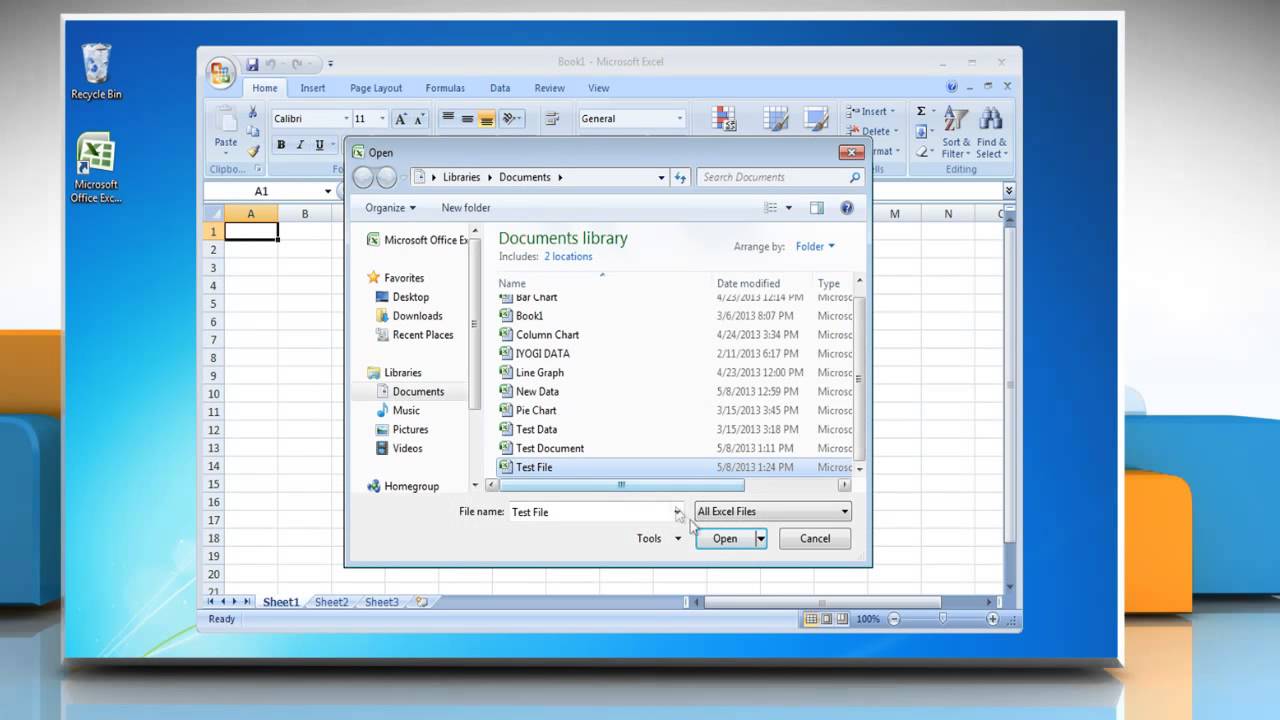Decrease font size with Shrink Font
Screen dimensions: 1280x720
(419, 118)
